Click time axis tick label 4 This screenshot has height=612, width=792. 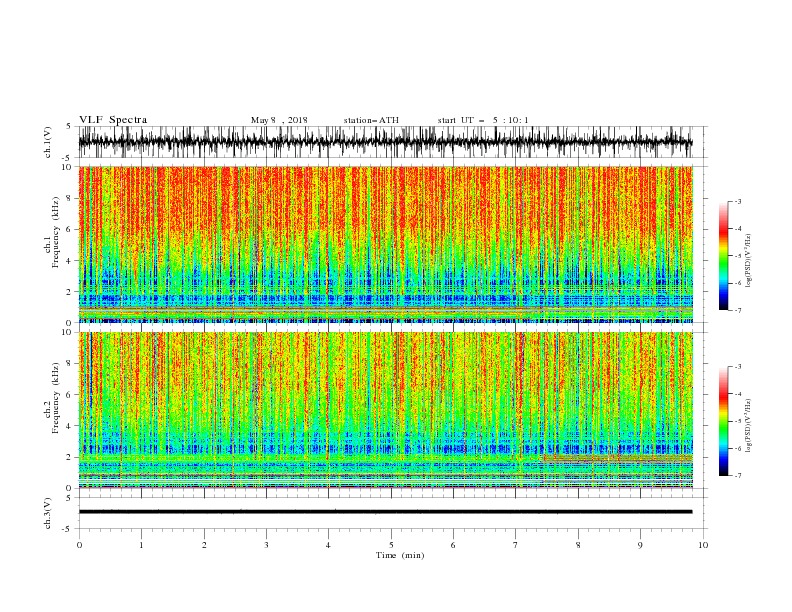328,545
